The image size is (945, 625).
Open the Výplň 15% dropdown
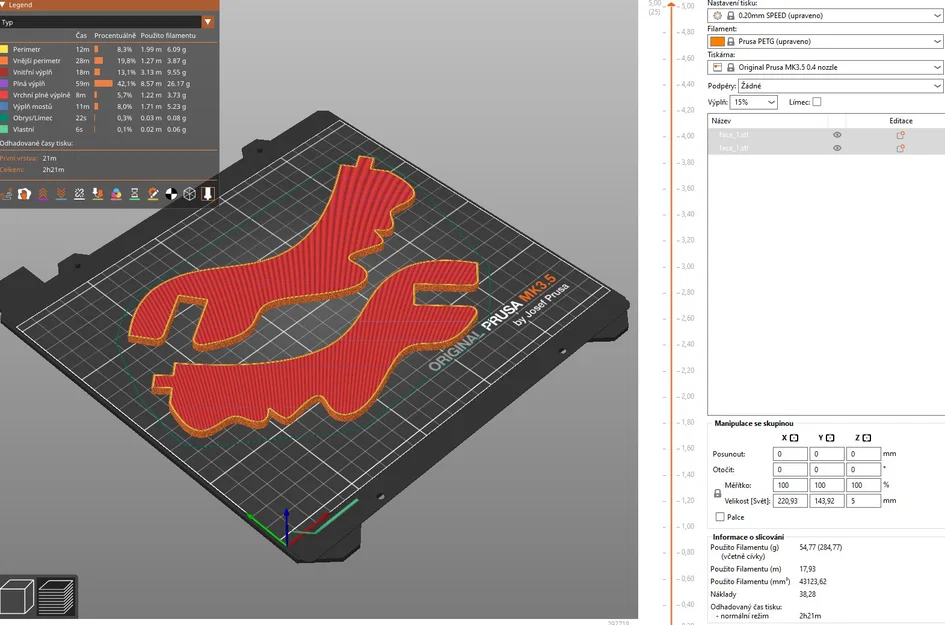753,101
